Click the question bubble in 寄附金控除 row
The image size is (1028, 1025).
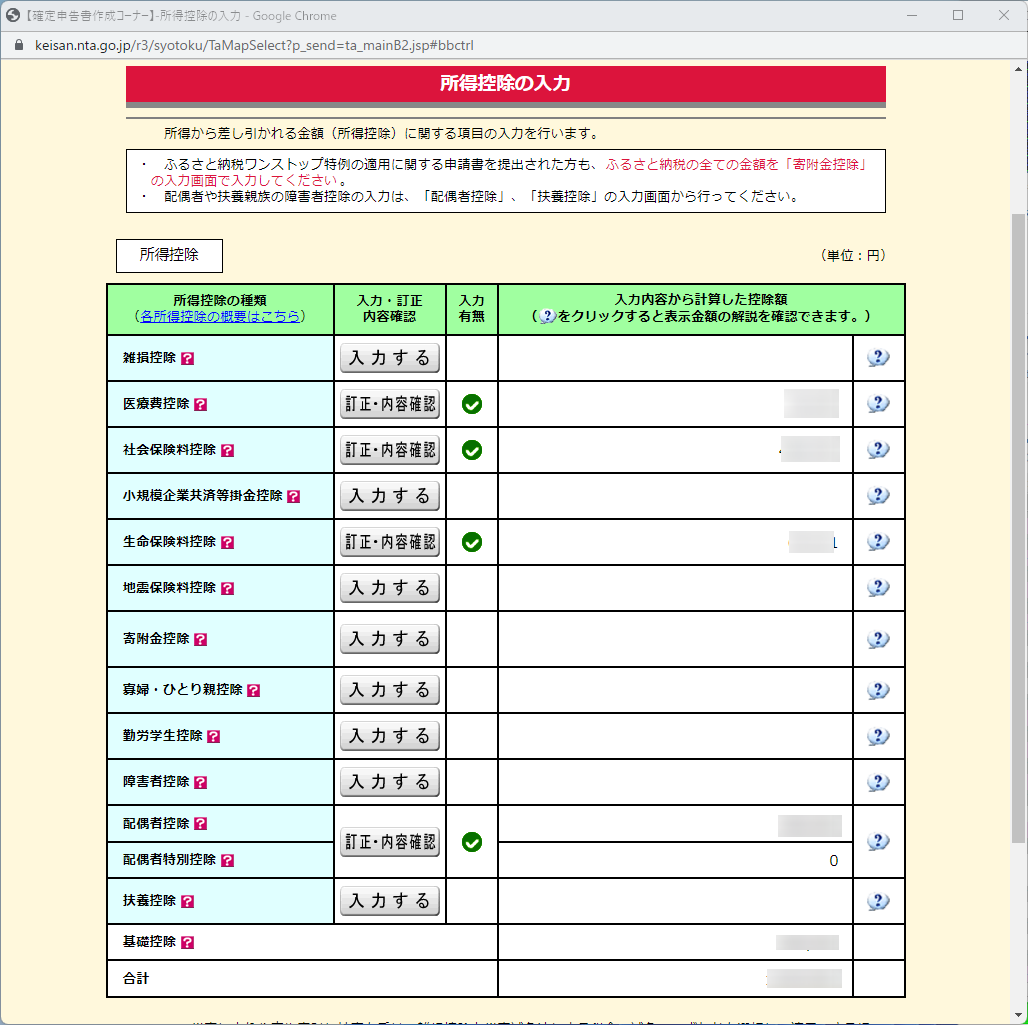point(878,639)
